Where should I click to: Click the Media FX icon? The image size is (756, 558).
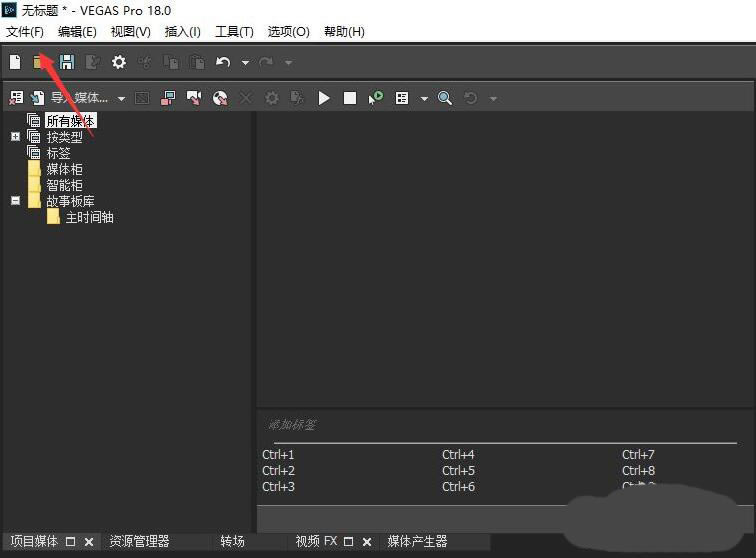[x=297, y=98]
